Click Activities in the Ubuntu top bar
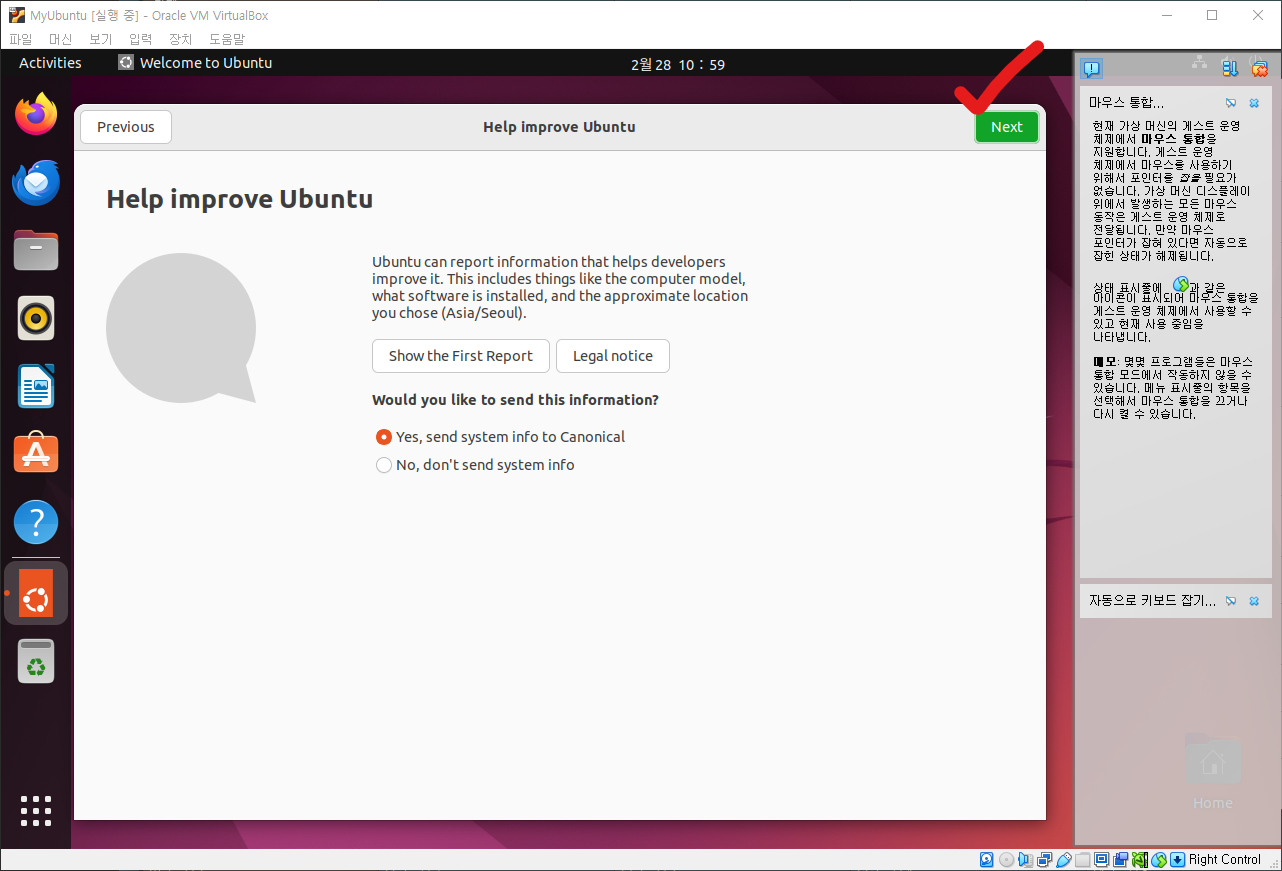Screen dimensions: 1282x871 50,63
